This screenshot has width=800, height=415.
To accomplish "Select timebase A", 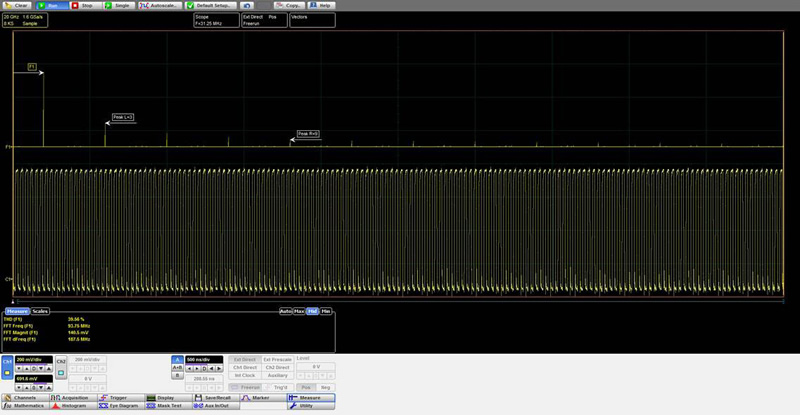I will click(177, 360).
